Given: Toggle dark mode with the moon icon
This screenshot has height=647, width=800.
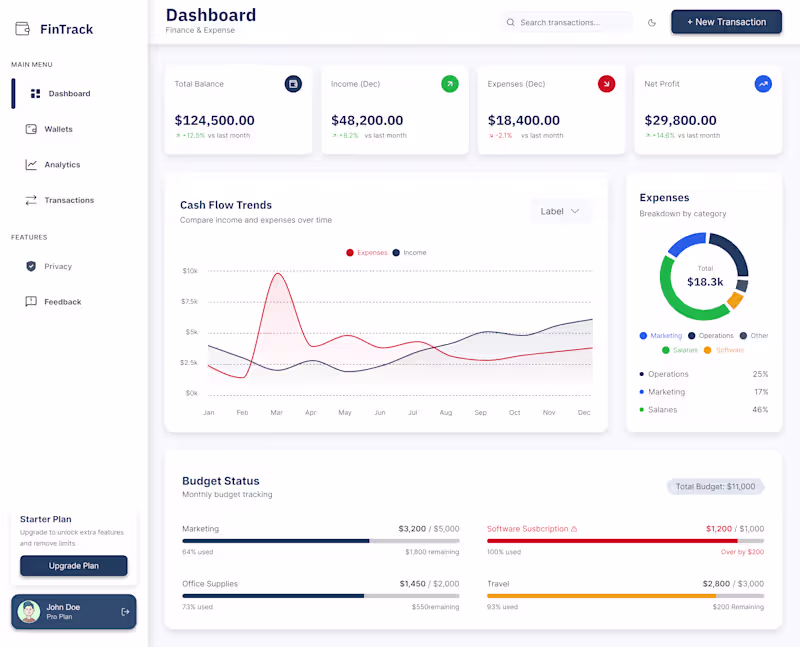Looking at the screenshot, I should click(x=651, y=21).
